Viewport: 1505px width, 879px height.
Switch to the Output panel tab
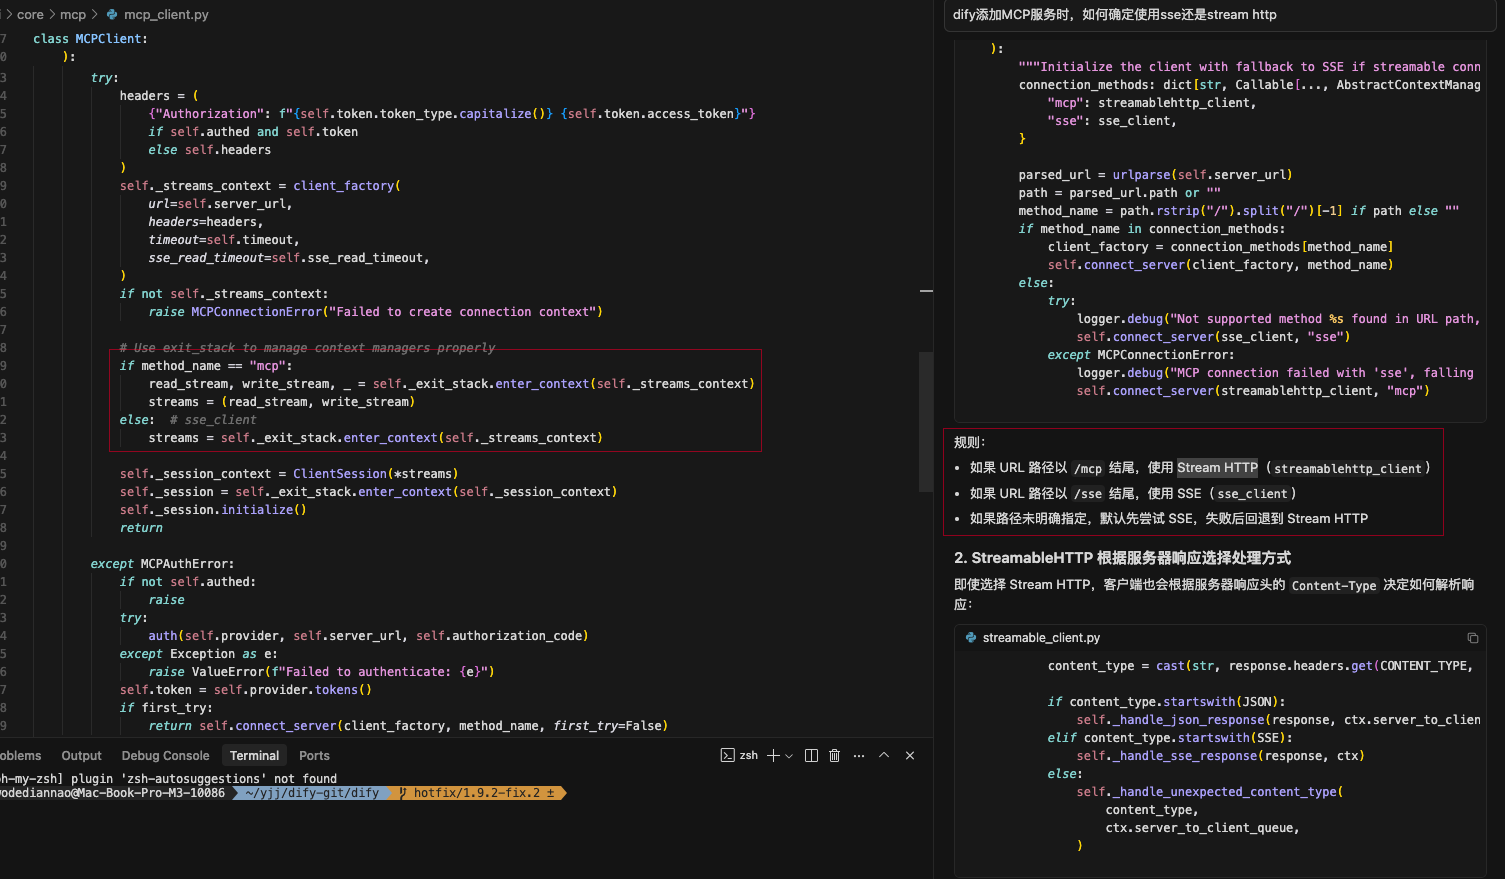pos(82,756)
